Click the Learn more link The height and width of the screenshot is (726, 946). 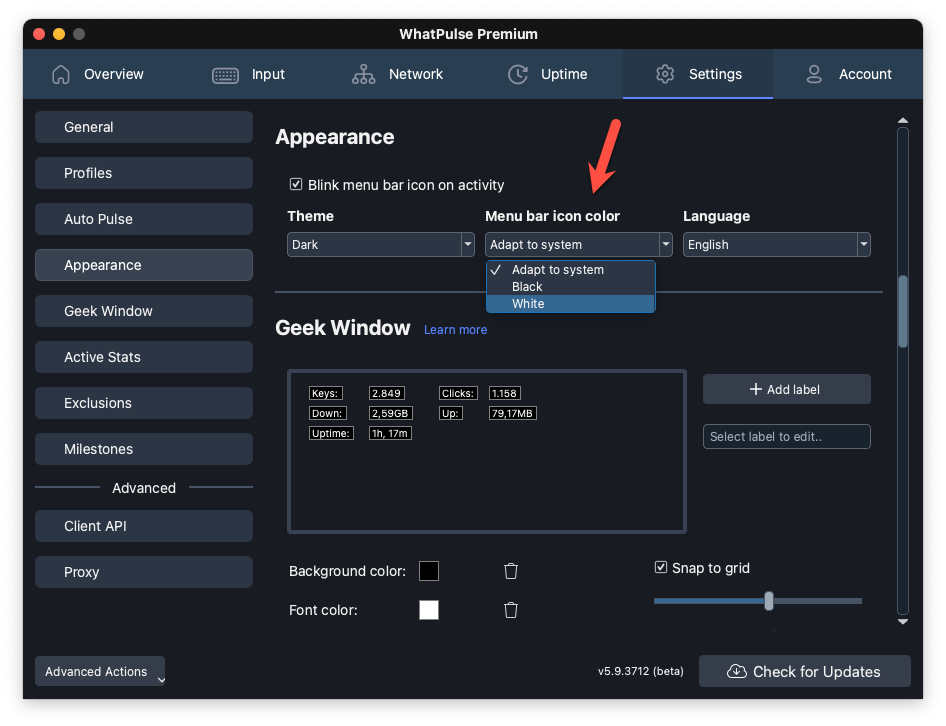[x=455, y=329]
